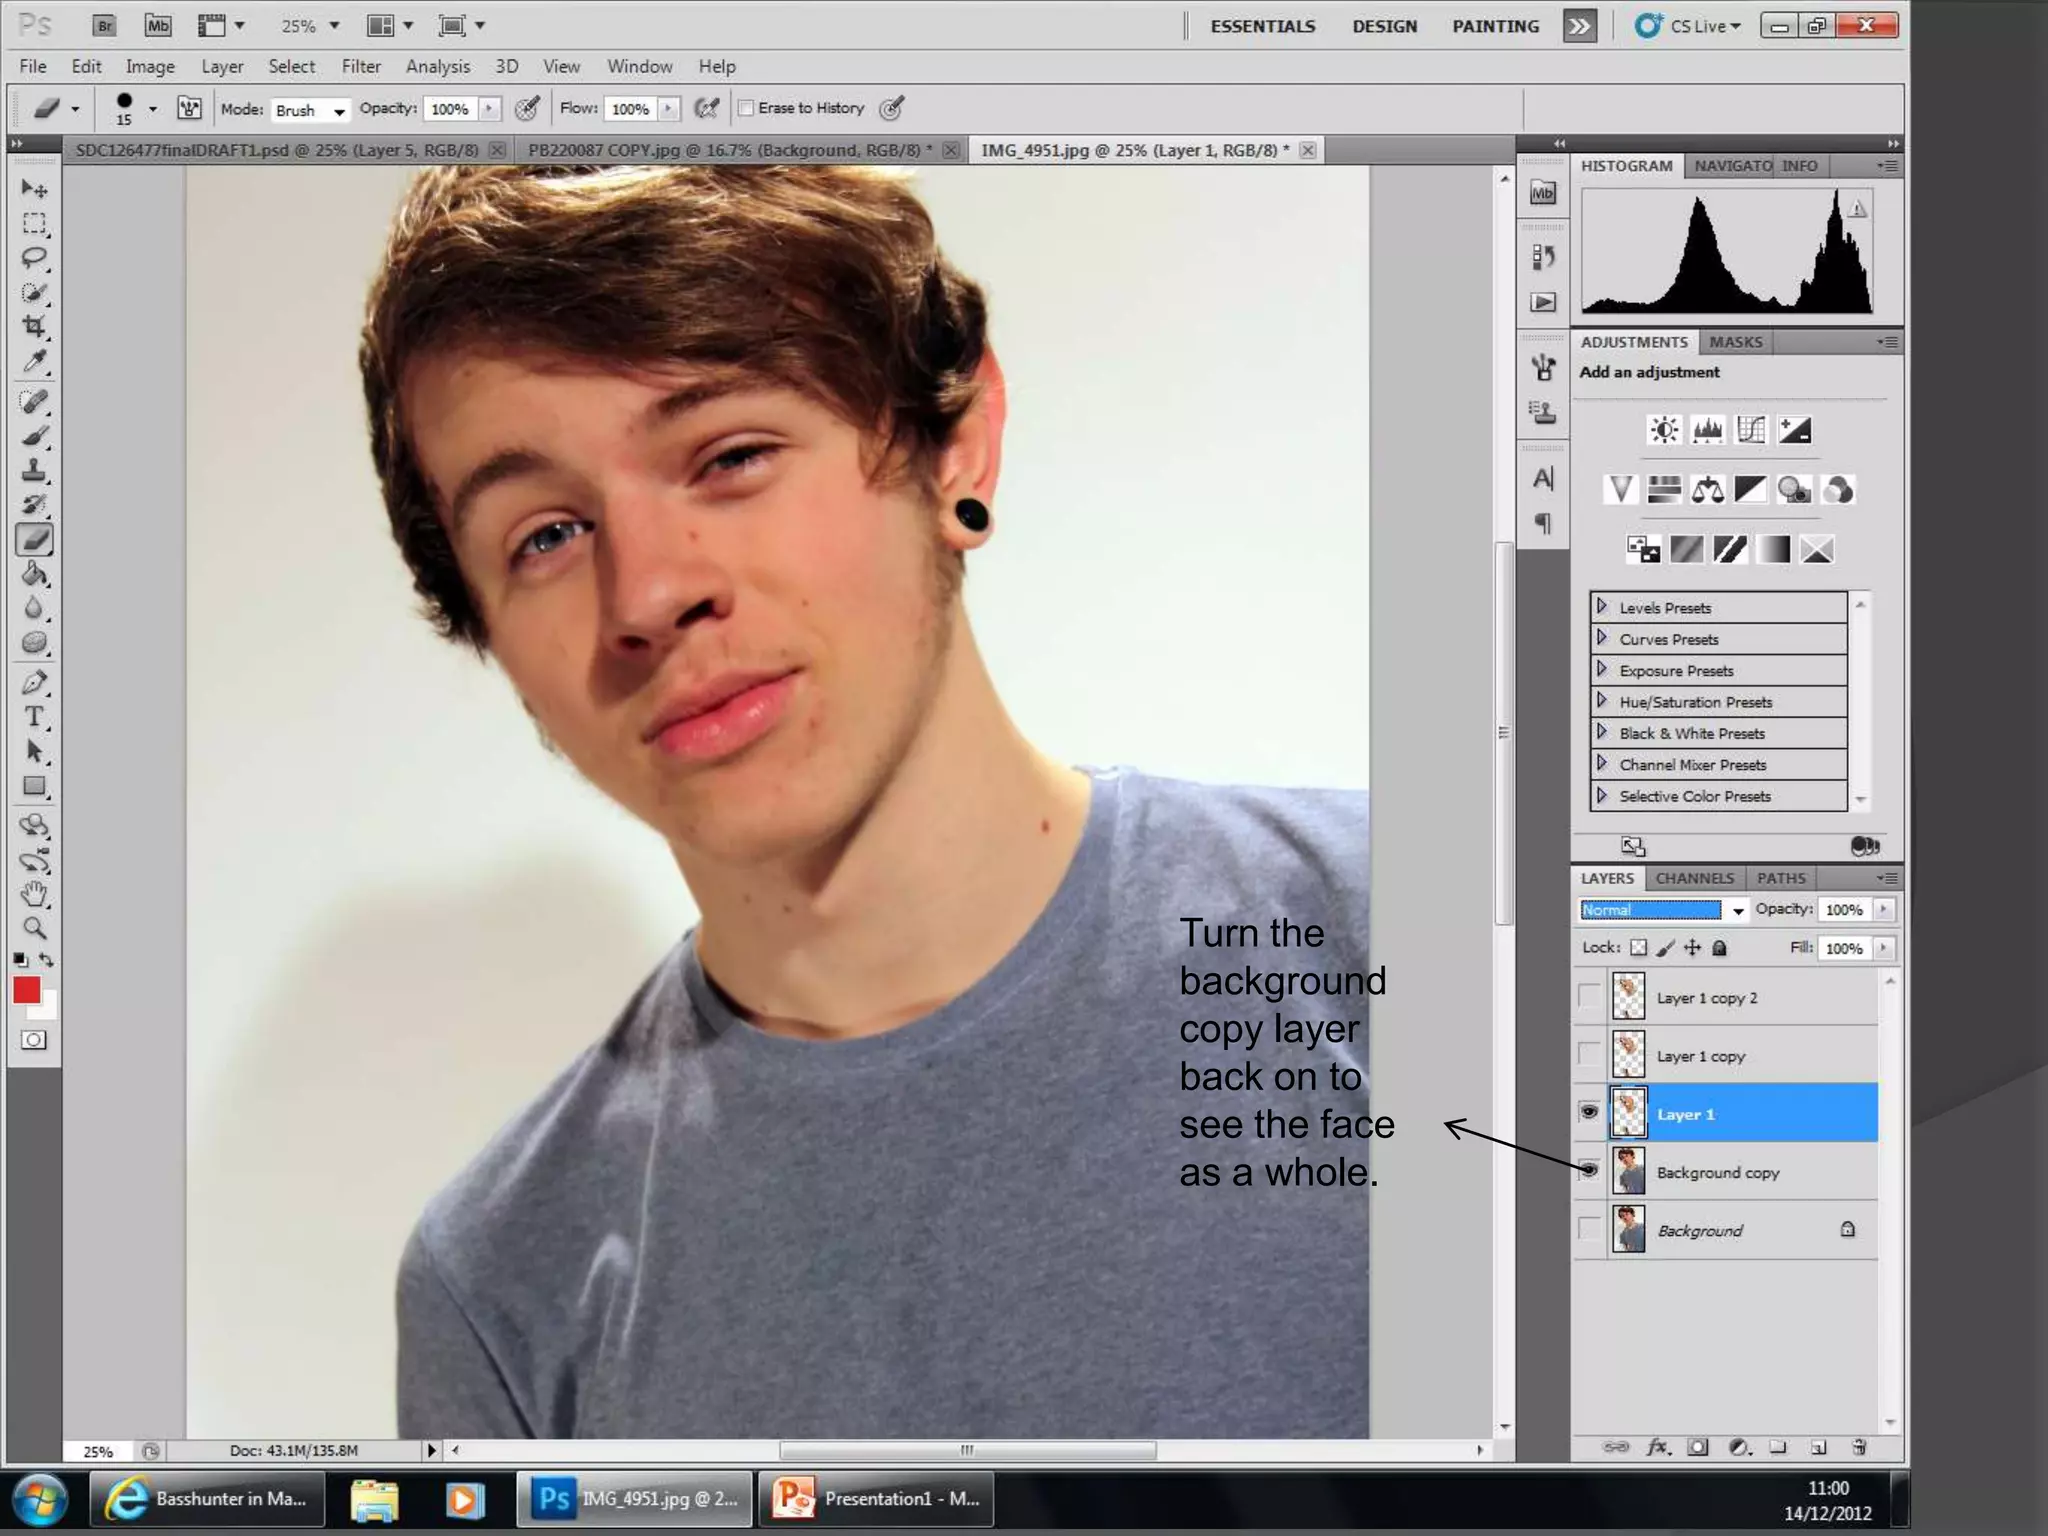Select the History Brush tool
The width and height of the screenshot is (2048, 1536).
[x=34, y=504]
